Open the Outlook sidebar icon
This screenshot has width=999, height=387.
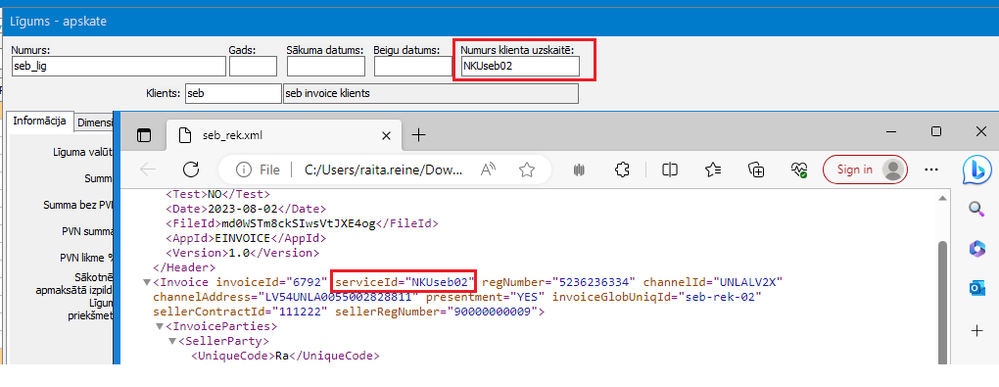click(977, 289)
